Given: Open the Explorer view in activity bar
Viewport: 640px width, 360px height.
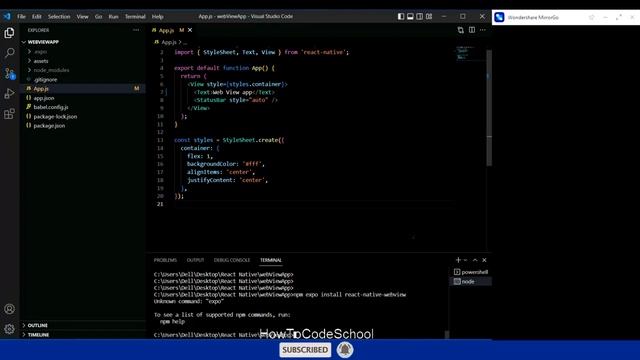Looking at the screenshot, I should click(x=9, y=33).
